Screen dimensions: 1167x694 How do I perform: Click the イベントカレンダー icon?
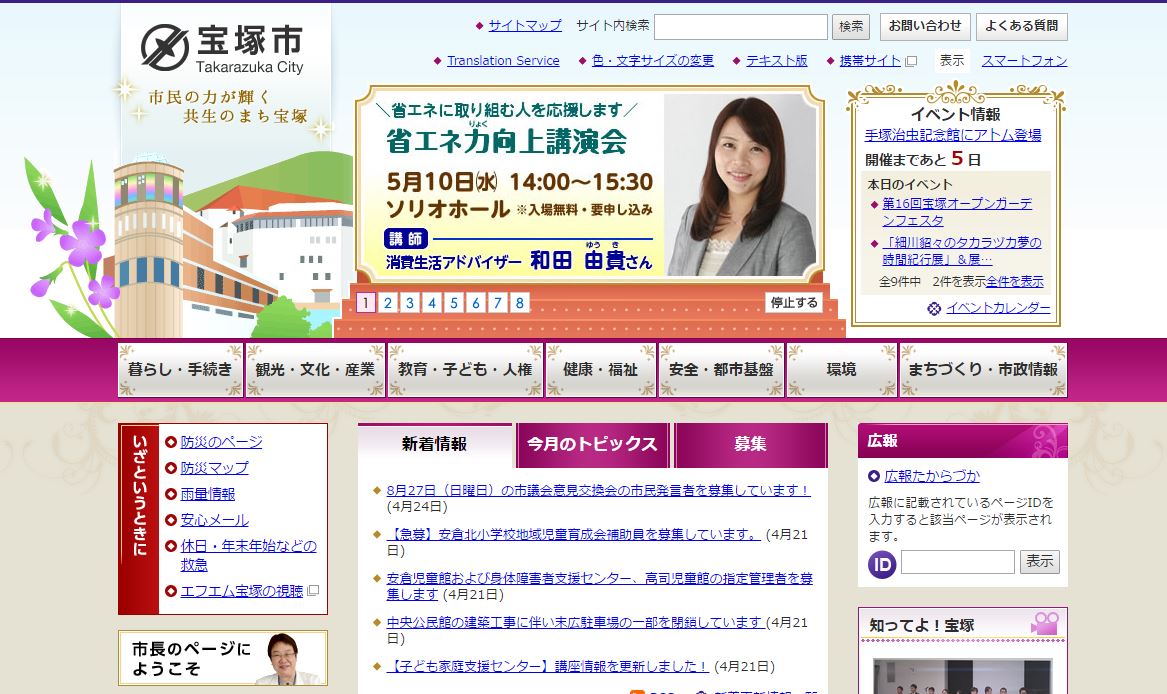pyautogui.click(x=934, y=308)
